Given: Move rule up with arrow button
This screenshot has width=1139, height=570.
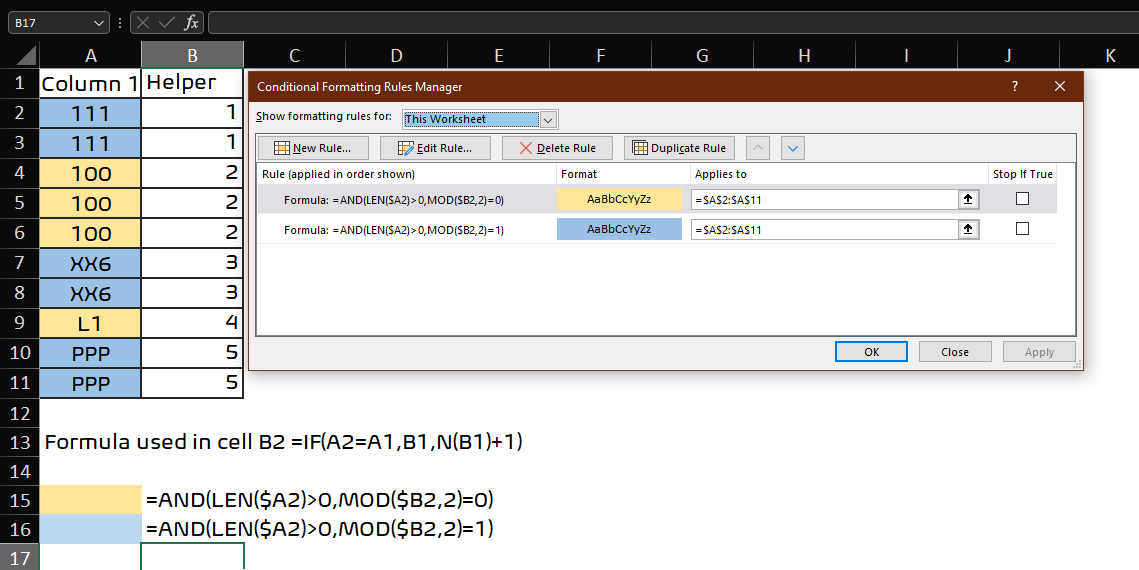Looking at the screenshot, I should point(758,148).
